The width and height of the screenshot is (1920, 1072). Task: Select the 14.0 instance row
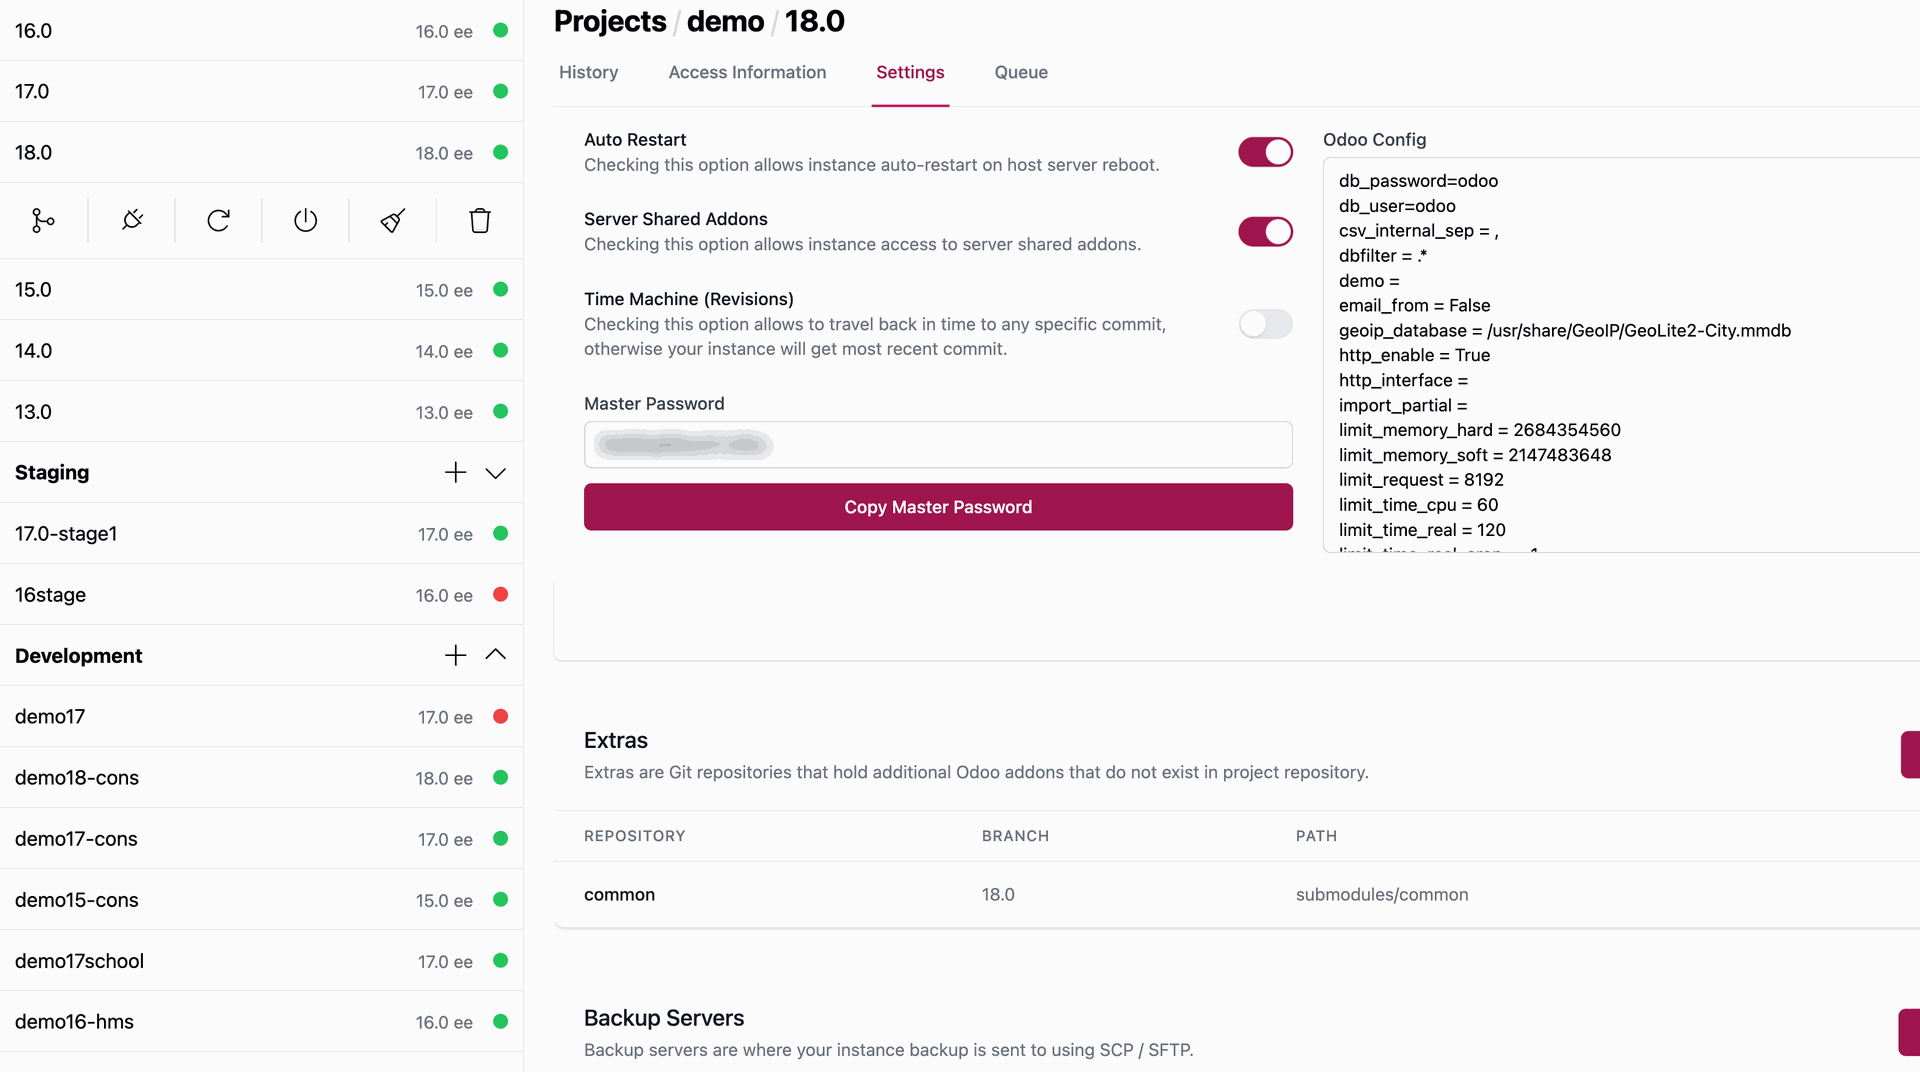coord(261,351)
